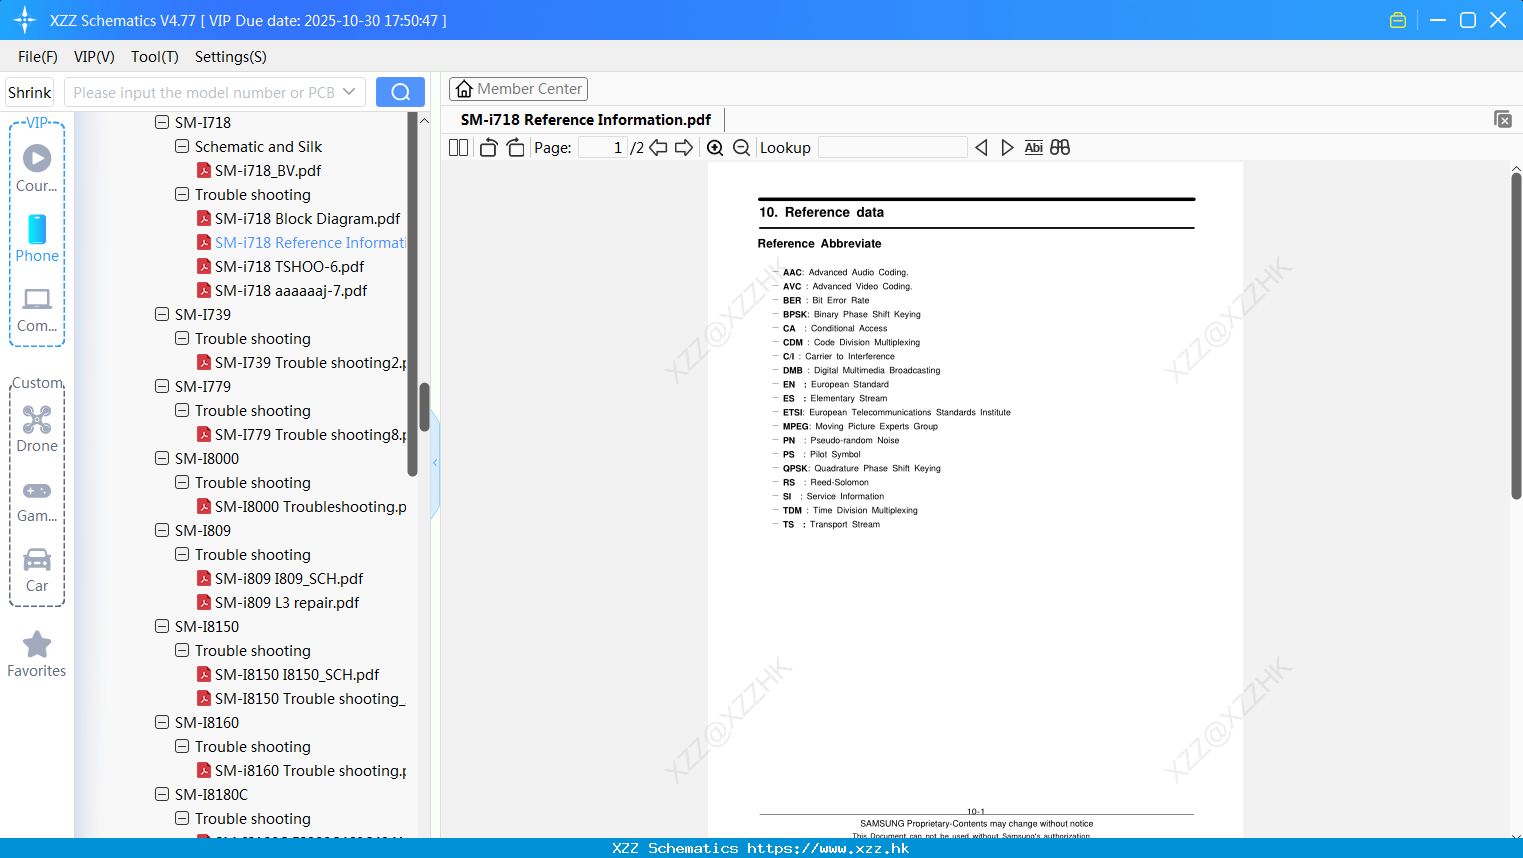Collapse the SM-I809 node
The image size is (1523, 858).
pyautogui.click(x=162, y=530)
